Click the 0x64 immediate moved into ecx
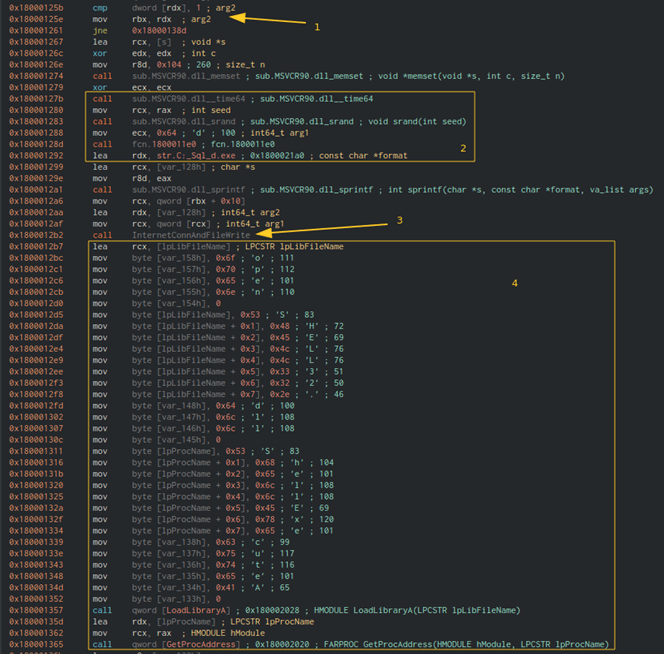 166,133
